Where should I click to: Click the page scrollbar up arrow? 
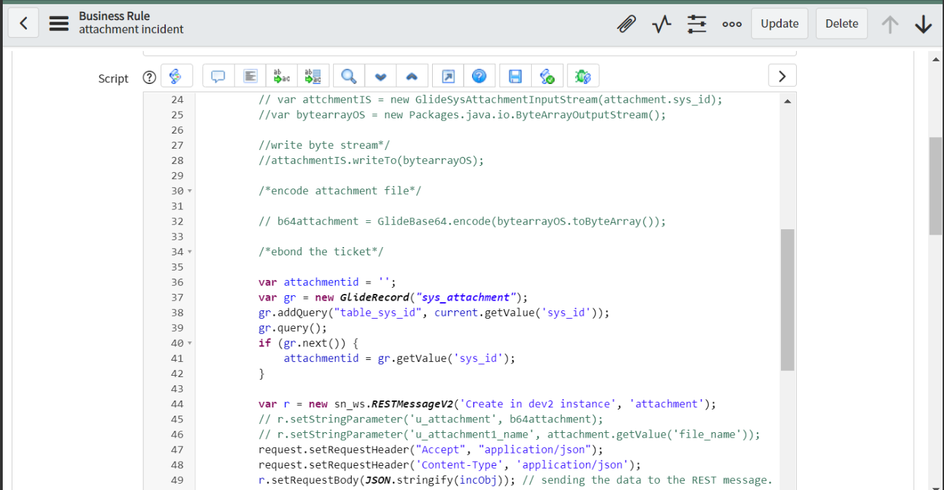pyautogui.click(x=935, y=59)
